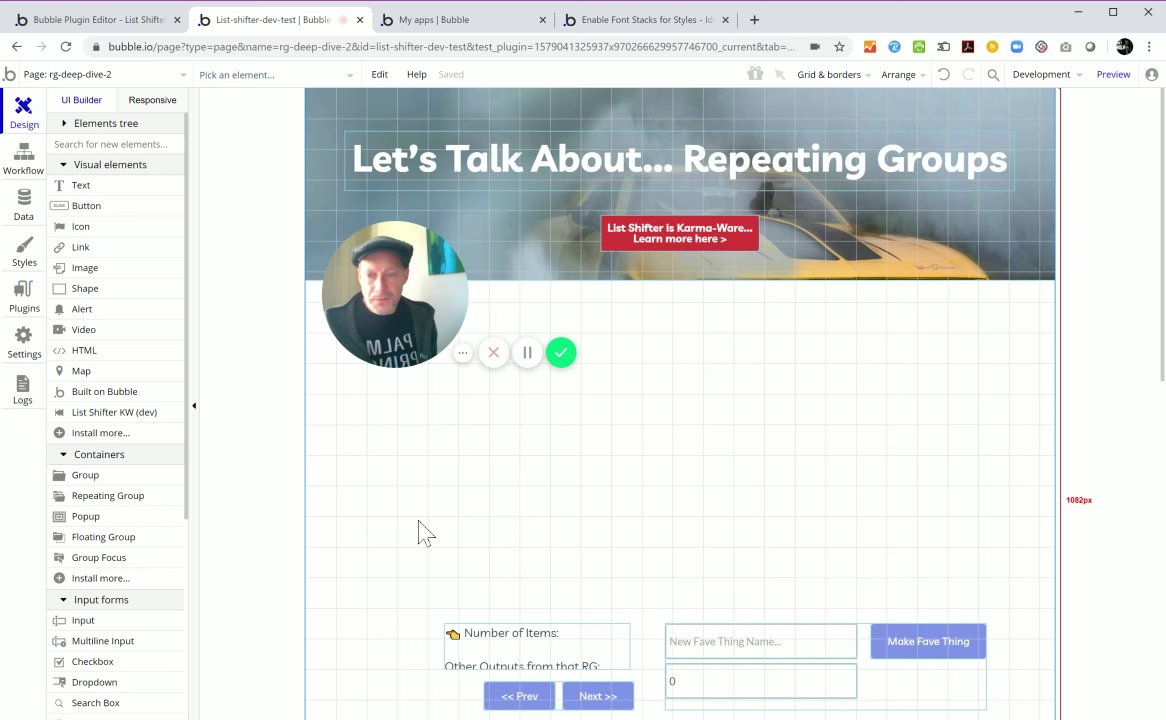This screenshot has width=1166, height=720.
Task: Finish recording with green checkmark
Action: pos(561,353)
